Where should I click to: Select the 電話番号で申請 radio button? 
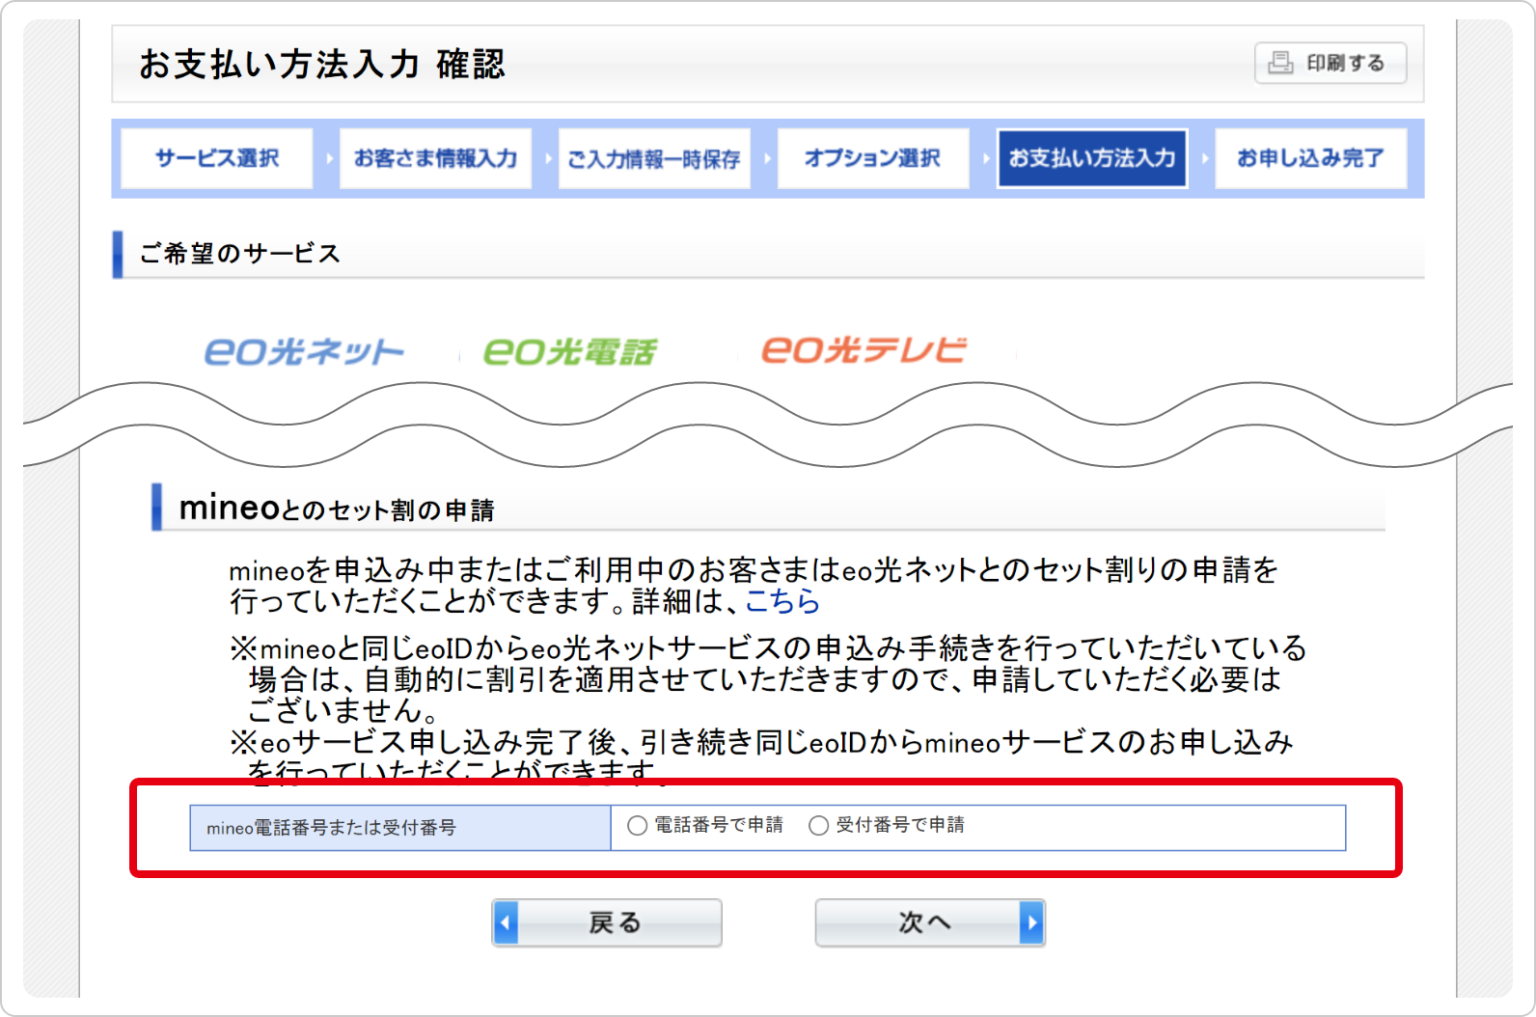[636, 825]
